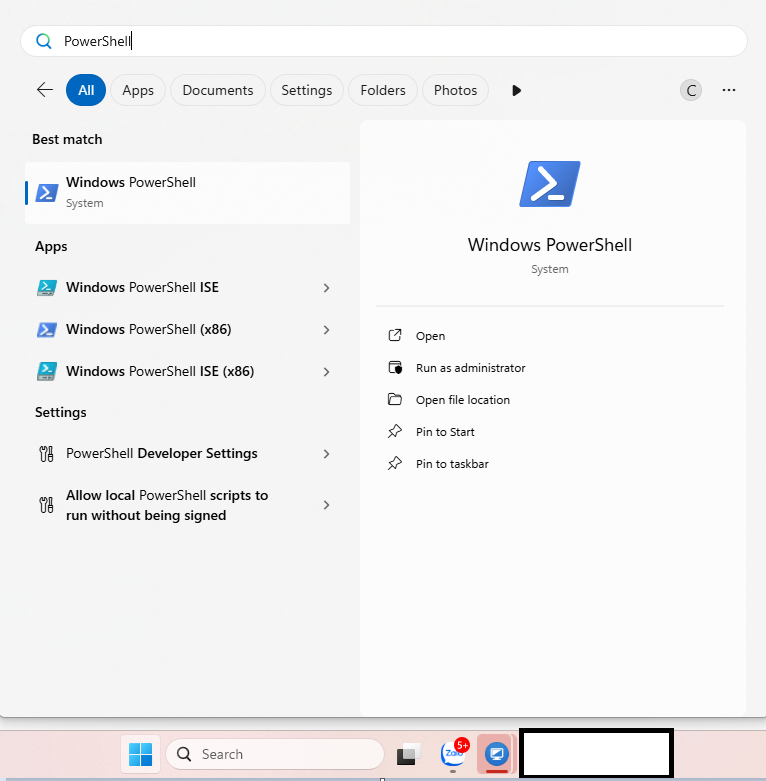Open the remote desktop app on taskbar

click(497, 754)
